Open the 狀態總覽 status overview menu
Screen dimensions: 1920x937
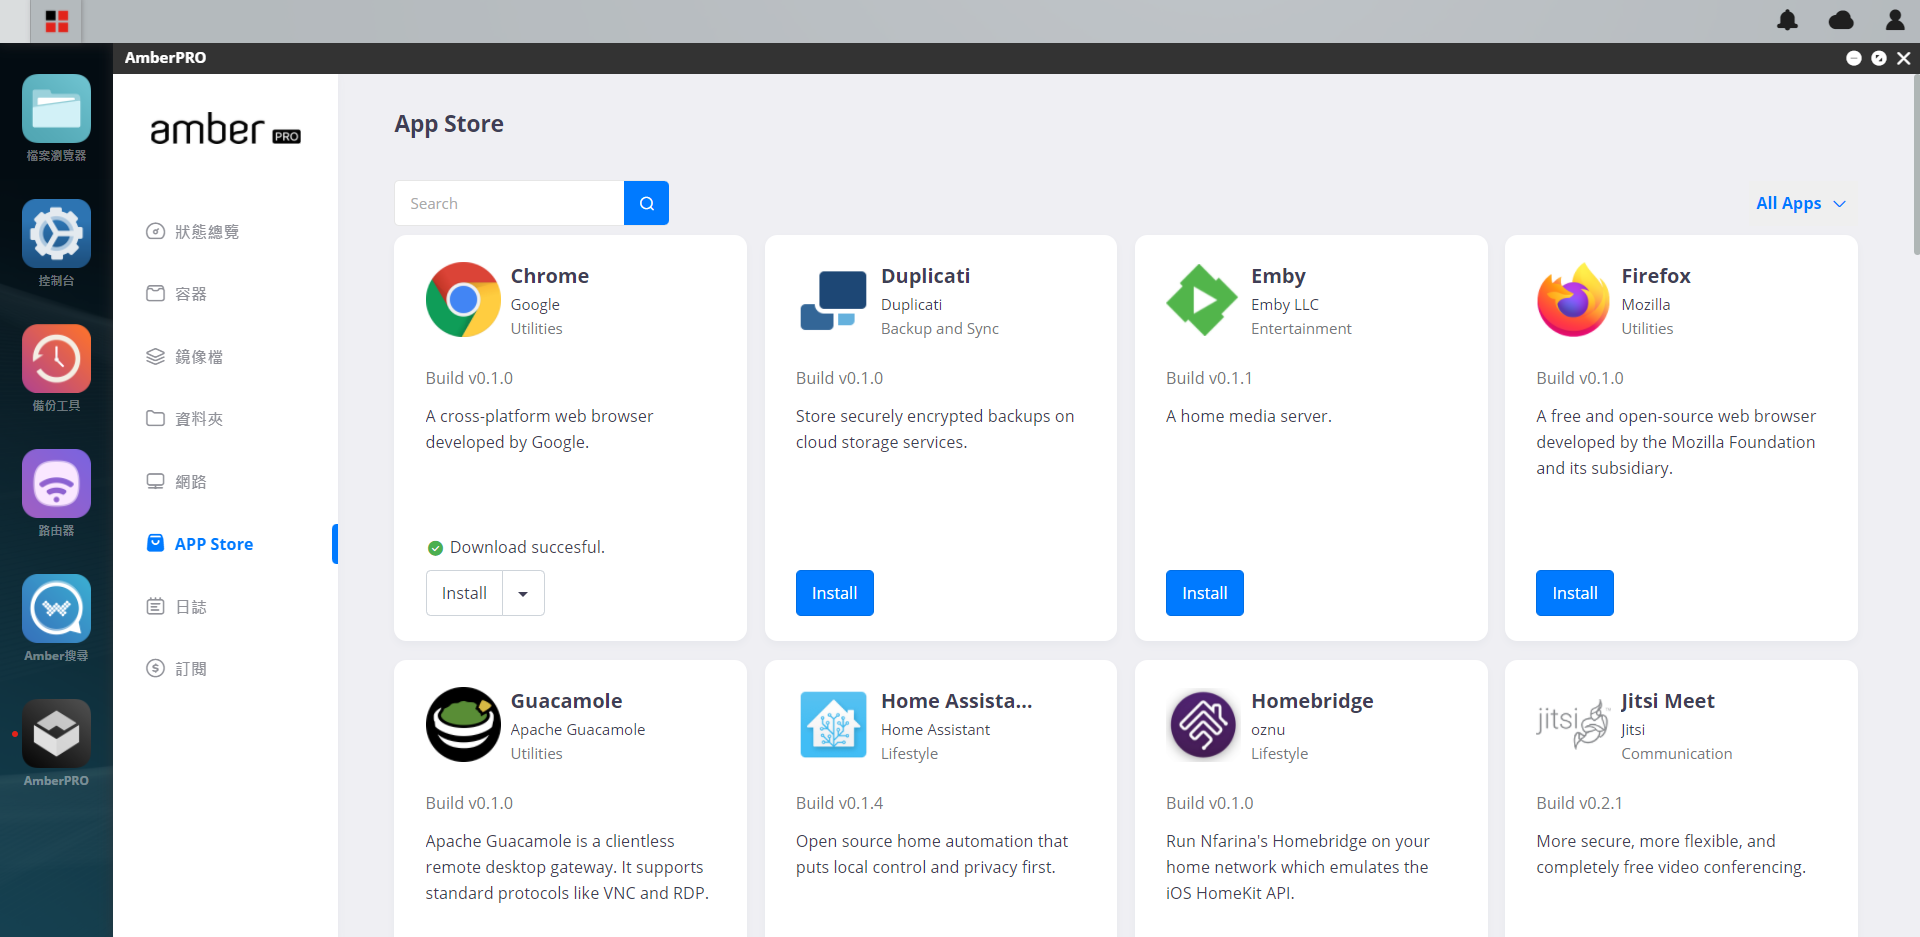193,232
